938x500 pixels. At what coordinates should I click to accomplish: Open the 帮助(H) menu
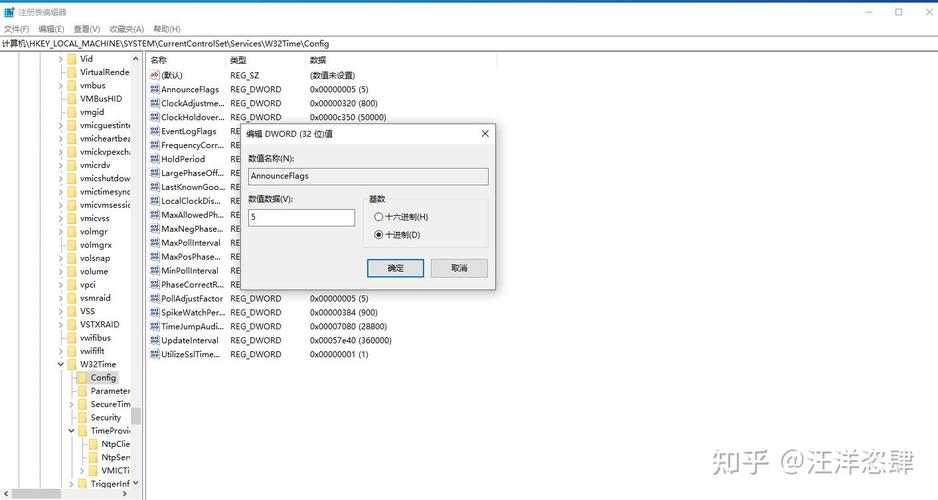click(167, 29)
